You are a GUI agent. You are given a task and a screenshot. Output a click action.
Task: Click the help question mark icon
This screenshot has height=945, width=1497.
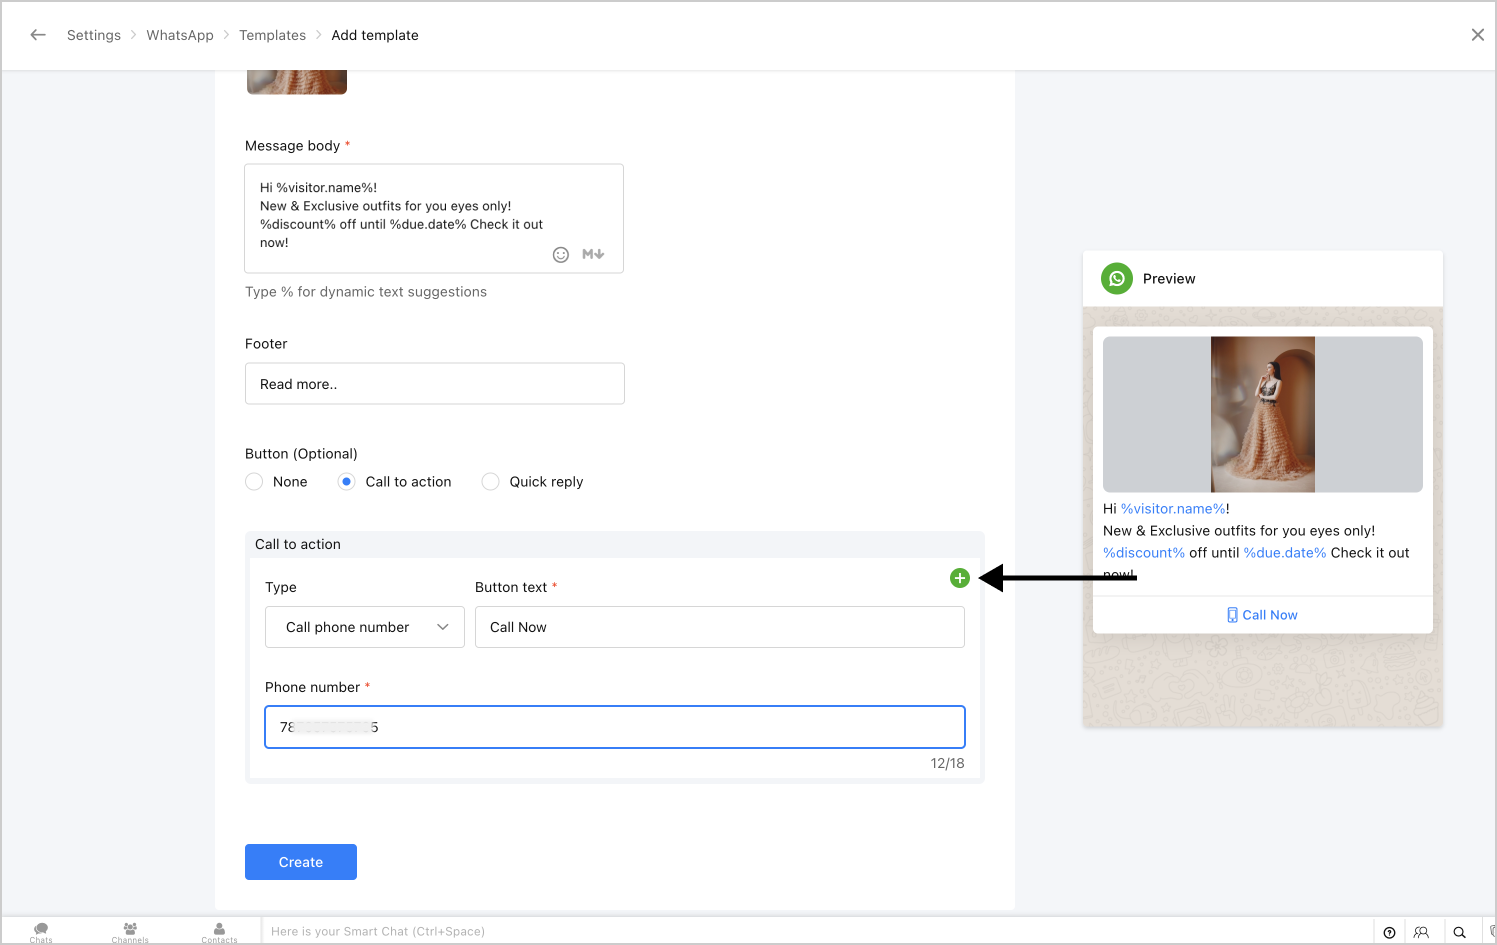pyautogui.click(x=1389, y=932)
